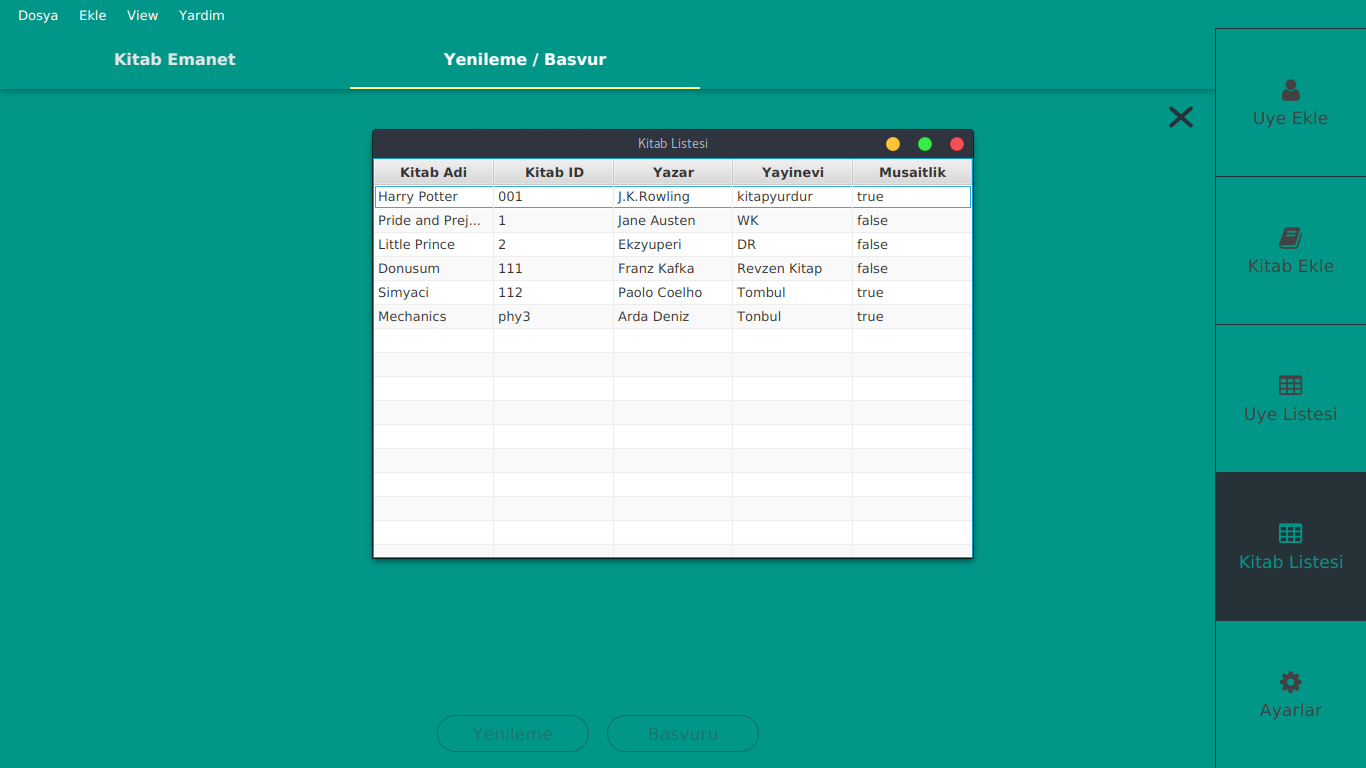
Task: Dismiss the view with the X icon
Action: (x=1180, y=117)
